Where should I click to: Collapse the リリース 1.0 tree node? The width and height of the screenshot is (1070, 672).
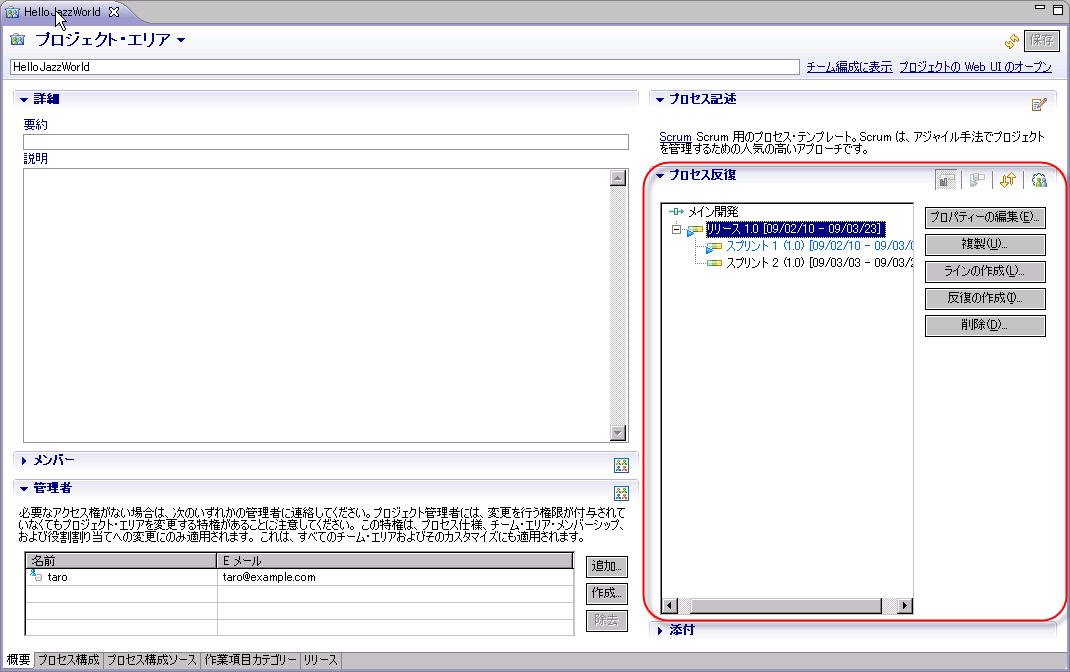(x=676, y=229)
